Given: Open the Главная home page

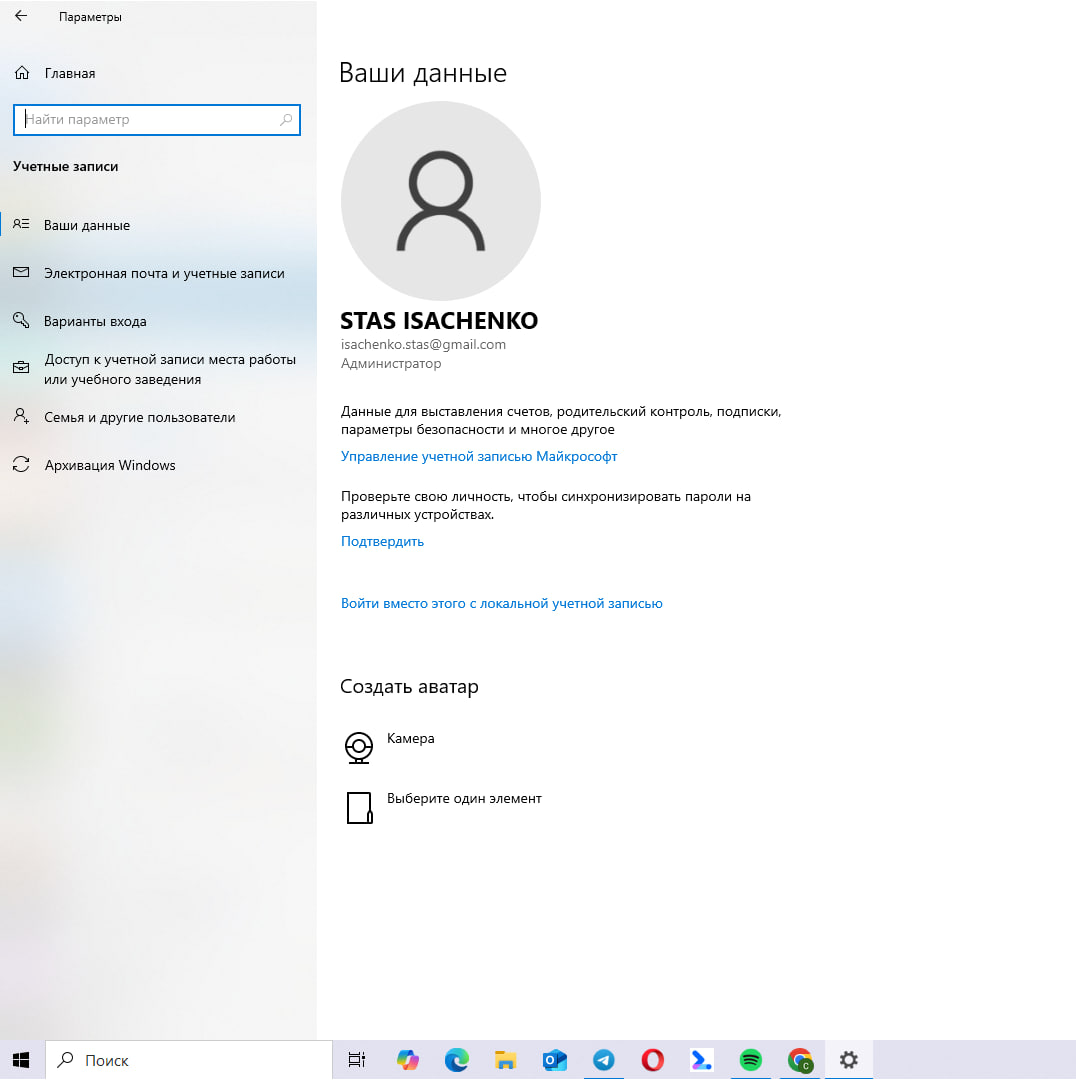Looking at the screenshot, I should pos(70,73).
